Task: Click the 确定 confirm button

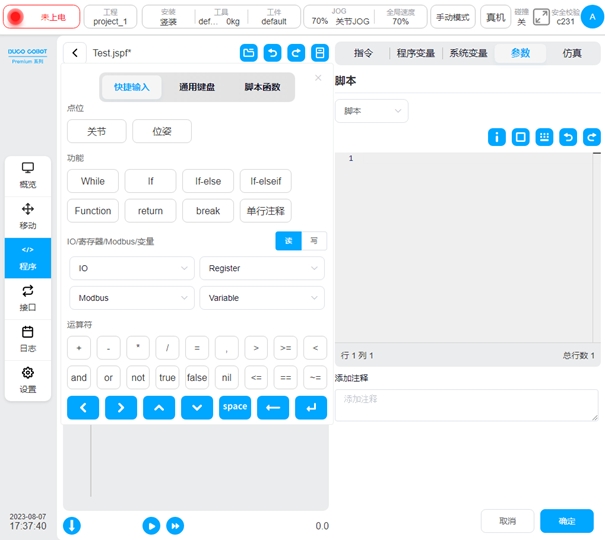Action: point(566,521)
